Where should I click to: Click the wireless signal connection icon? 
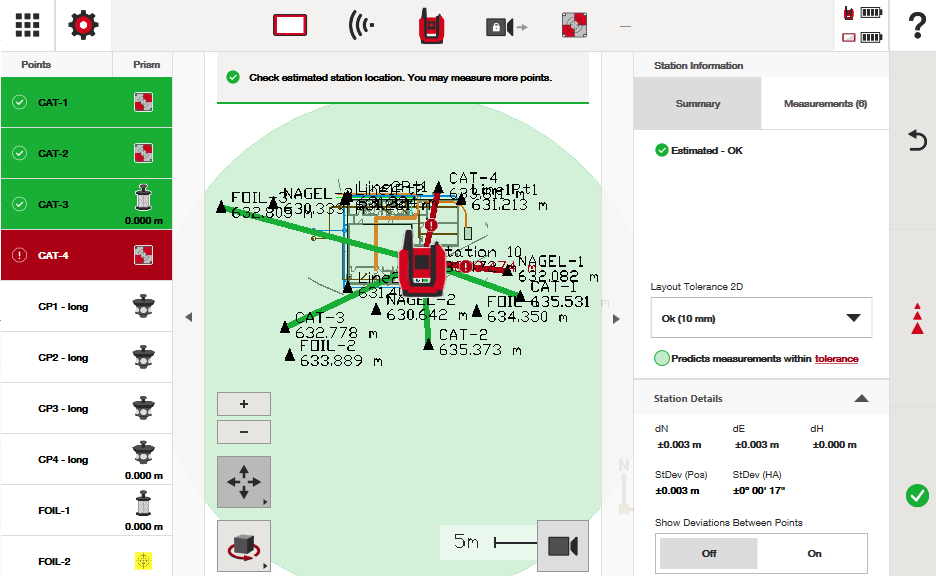tap(361, 25)
